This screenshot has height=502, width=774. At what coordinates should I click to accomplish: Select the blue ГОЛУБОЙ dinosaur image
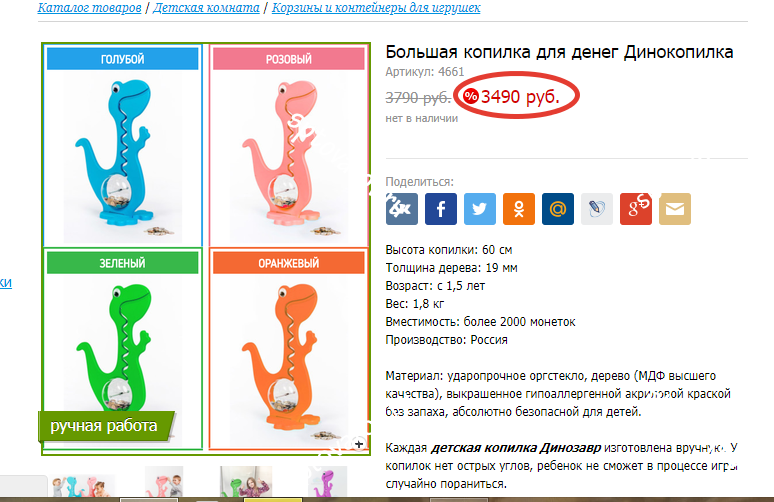coord(122,146)
